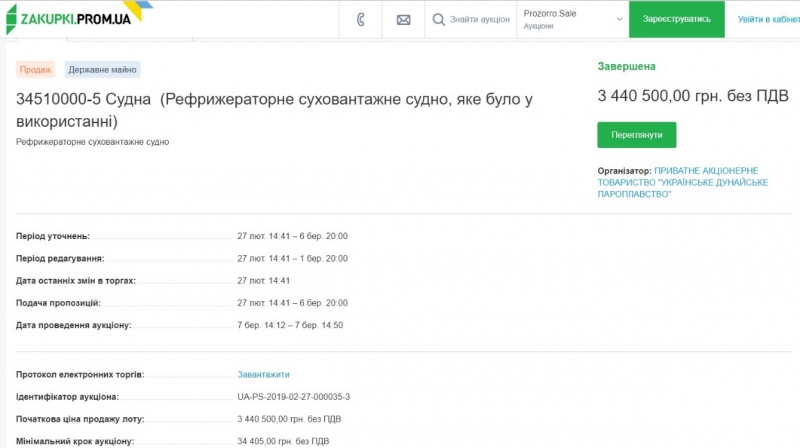Select the 'Продаж' tag
This screenshot has height=448, width=800.
coord(35,70)
